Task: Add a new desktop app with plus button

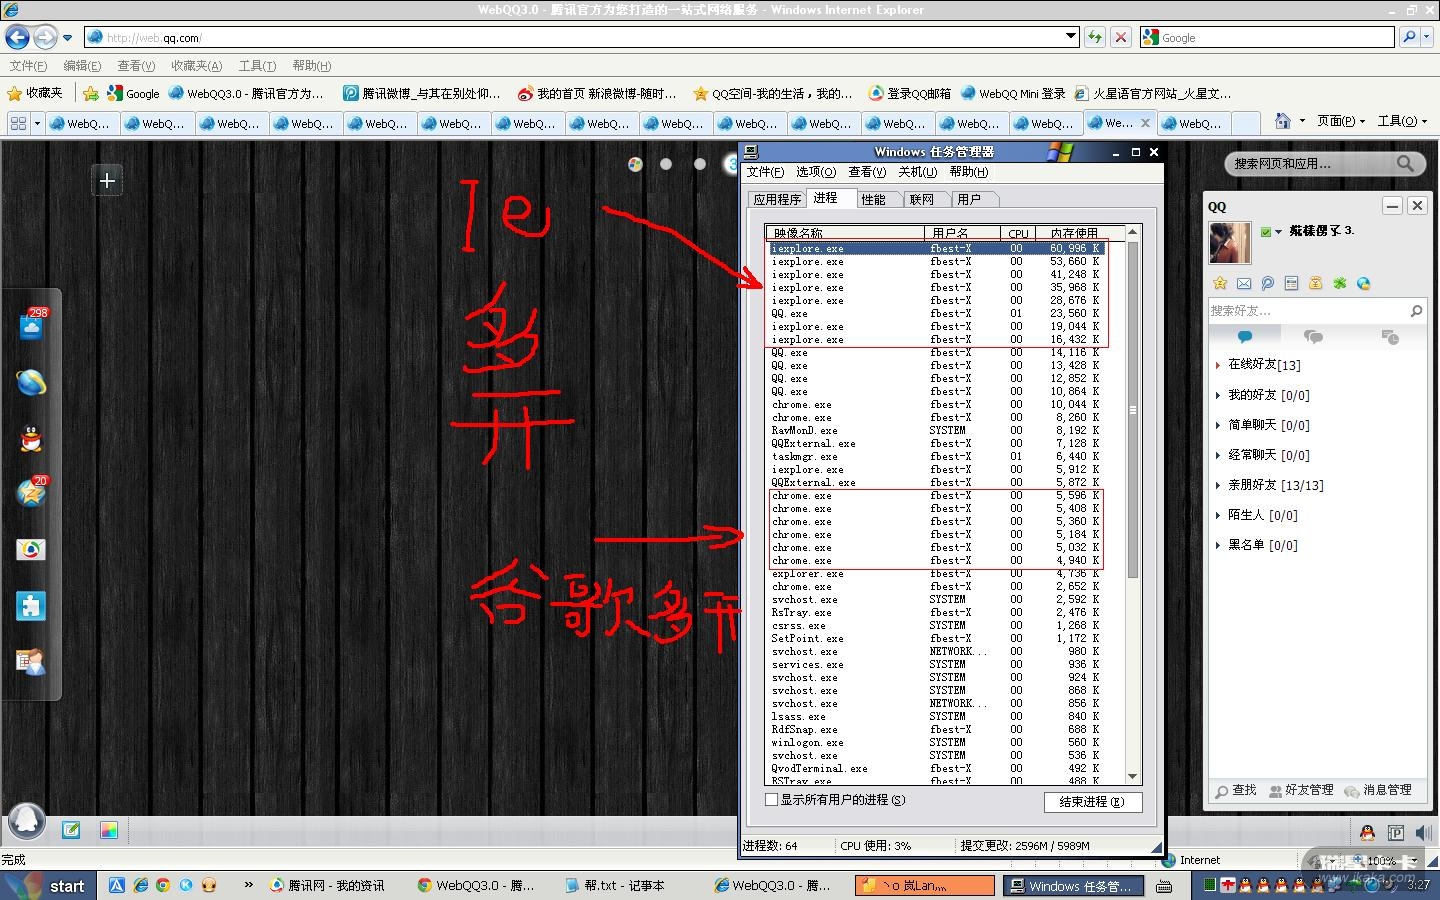Action: click(107, 181)
